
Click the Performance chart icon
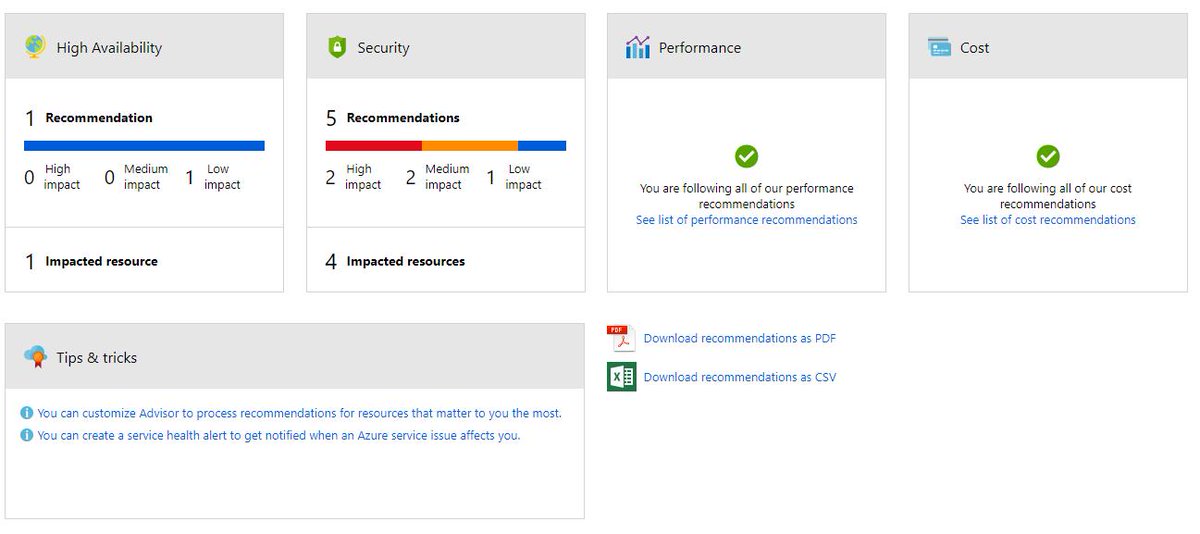(638, 47)
